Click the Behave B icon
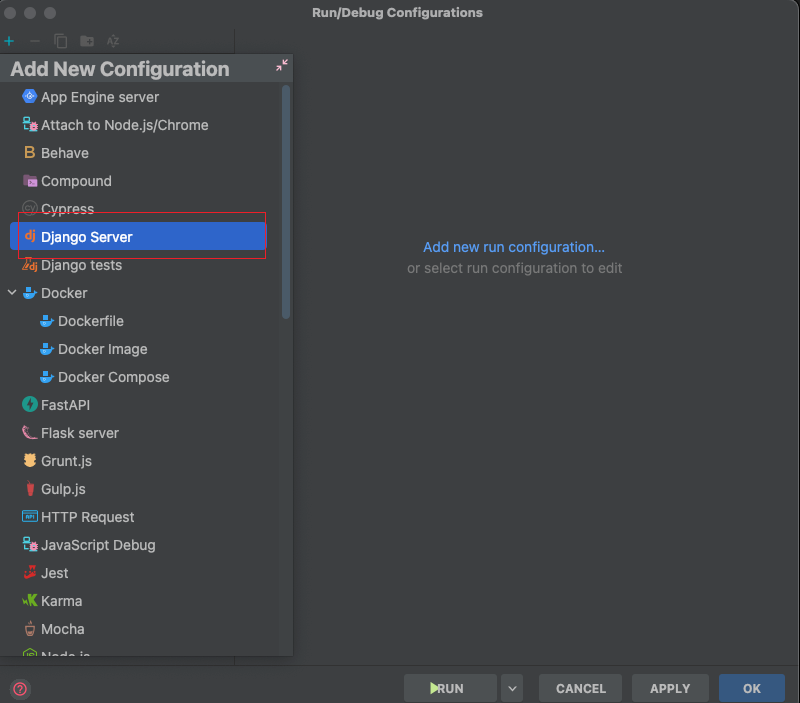 pos(30,152)
